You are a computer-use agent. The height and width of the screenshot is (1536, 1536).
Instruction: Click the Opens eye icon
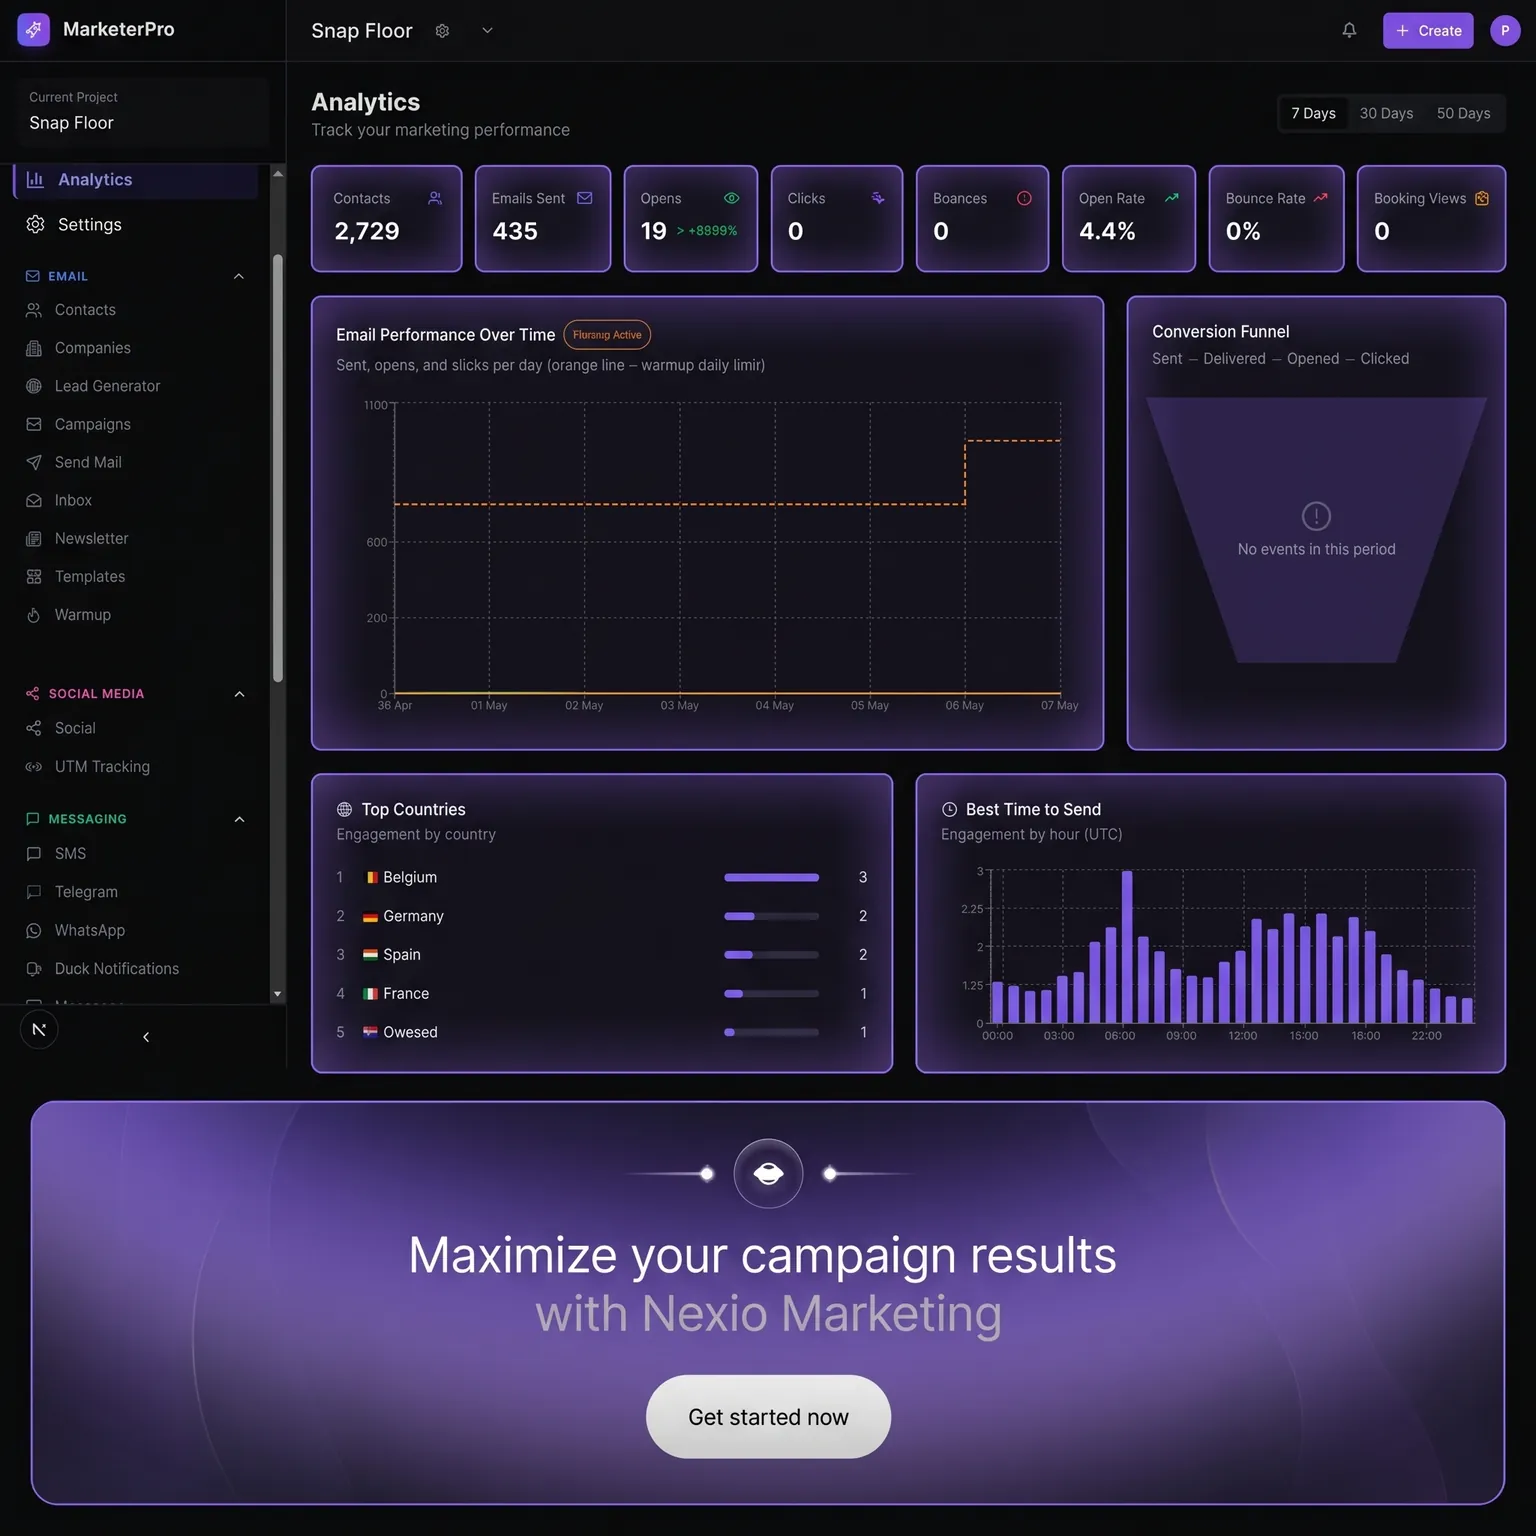tap(731, 198)
